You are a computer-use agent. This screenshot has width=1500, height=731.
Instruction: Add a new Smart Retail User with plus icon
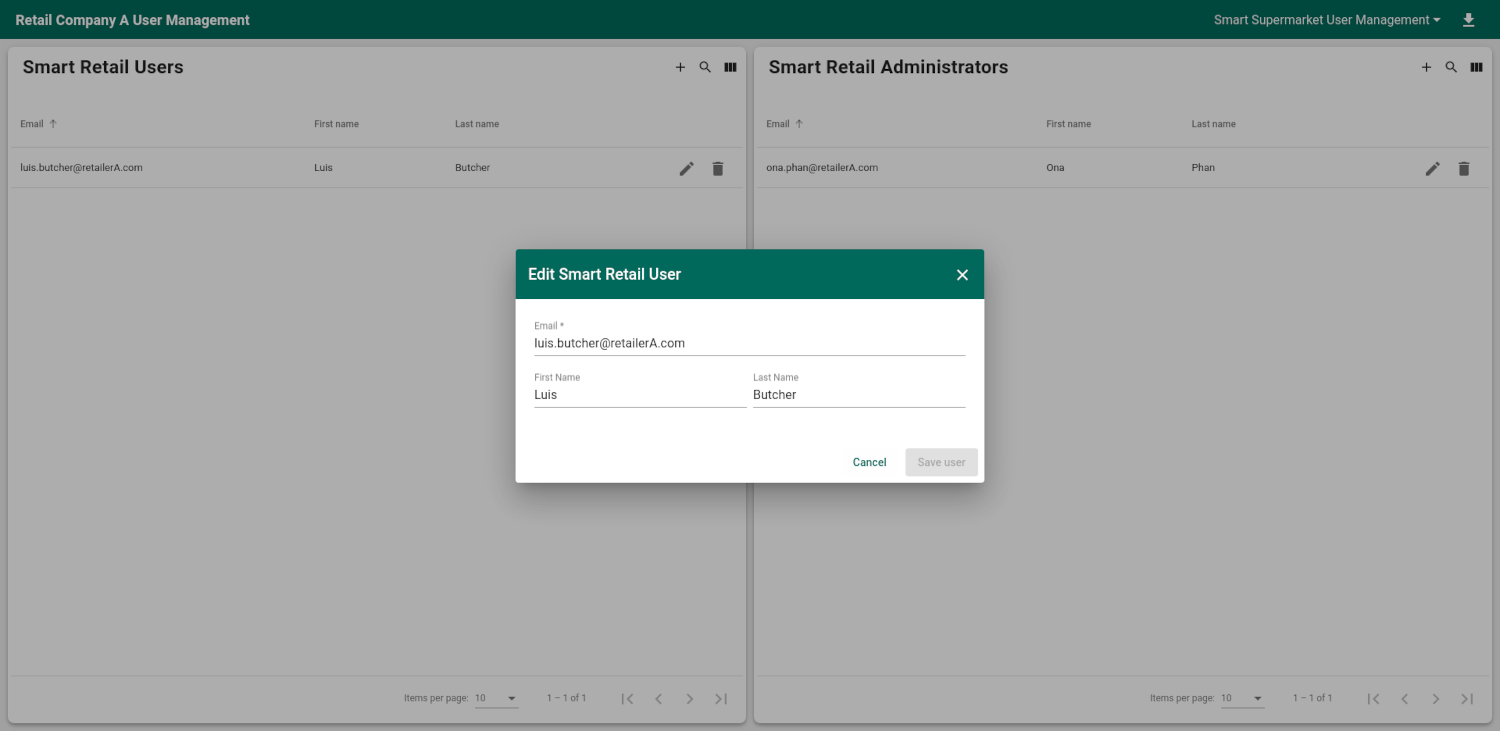[x=680, y=67]
